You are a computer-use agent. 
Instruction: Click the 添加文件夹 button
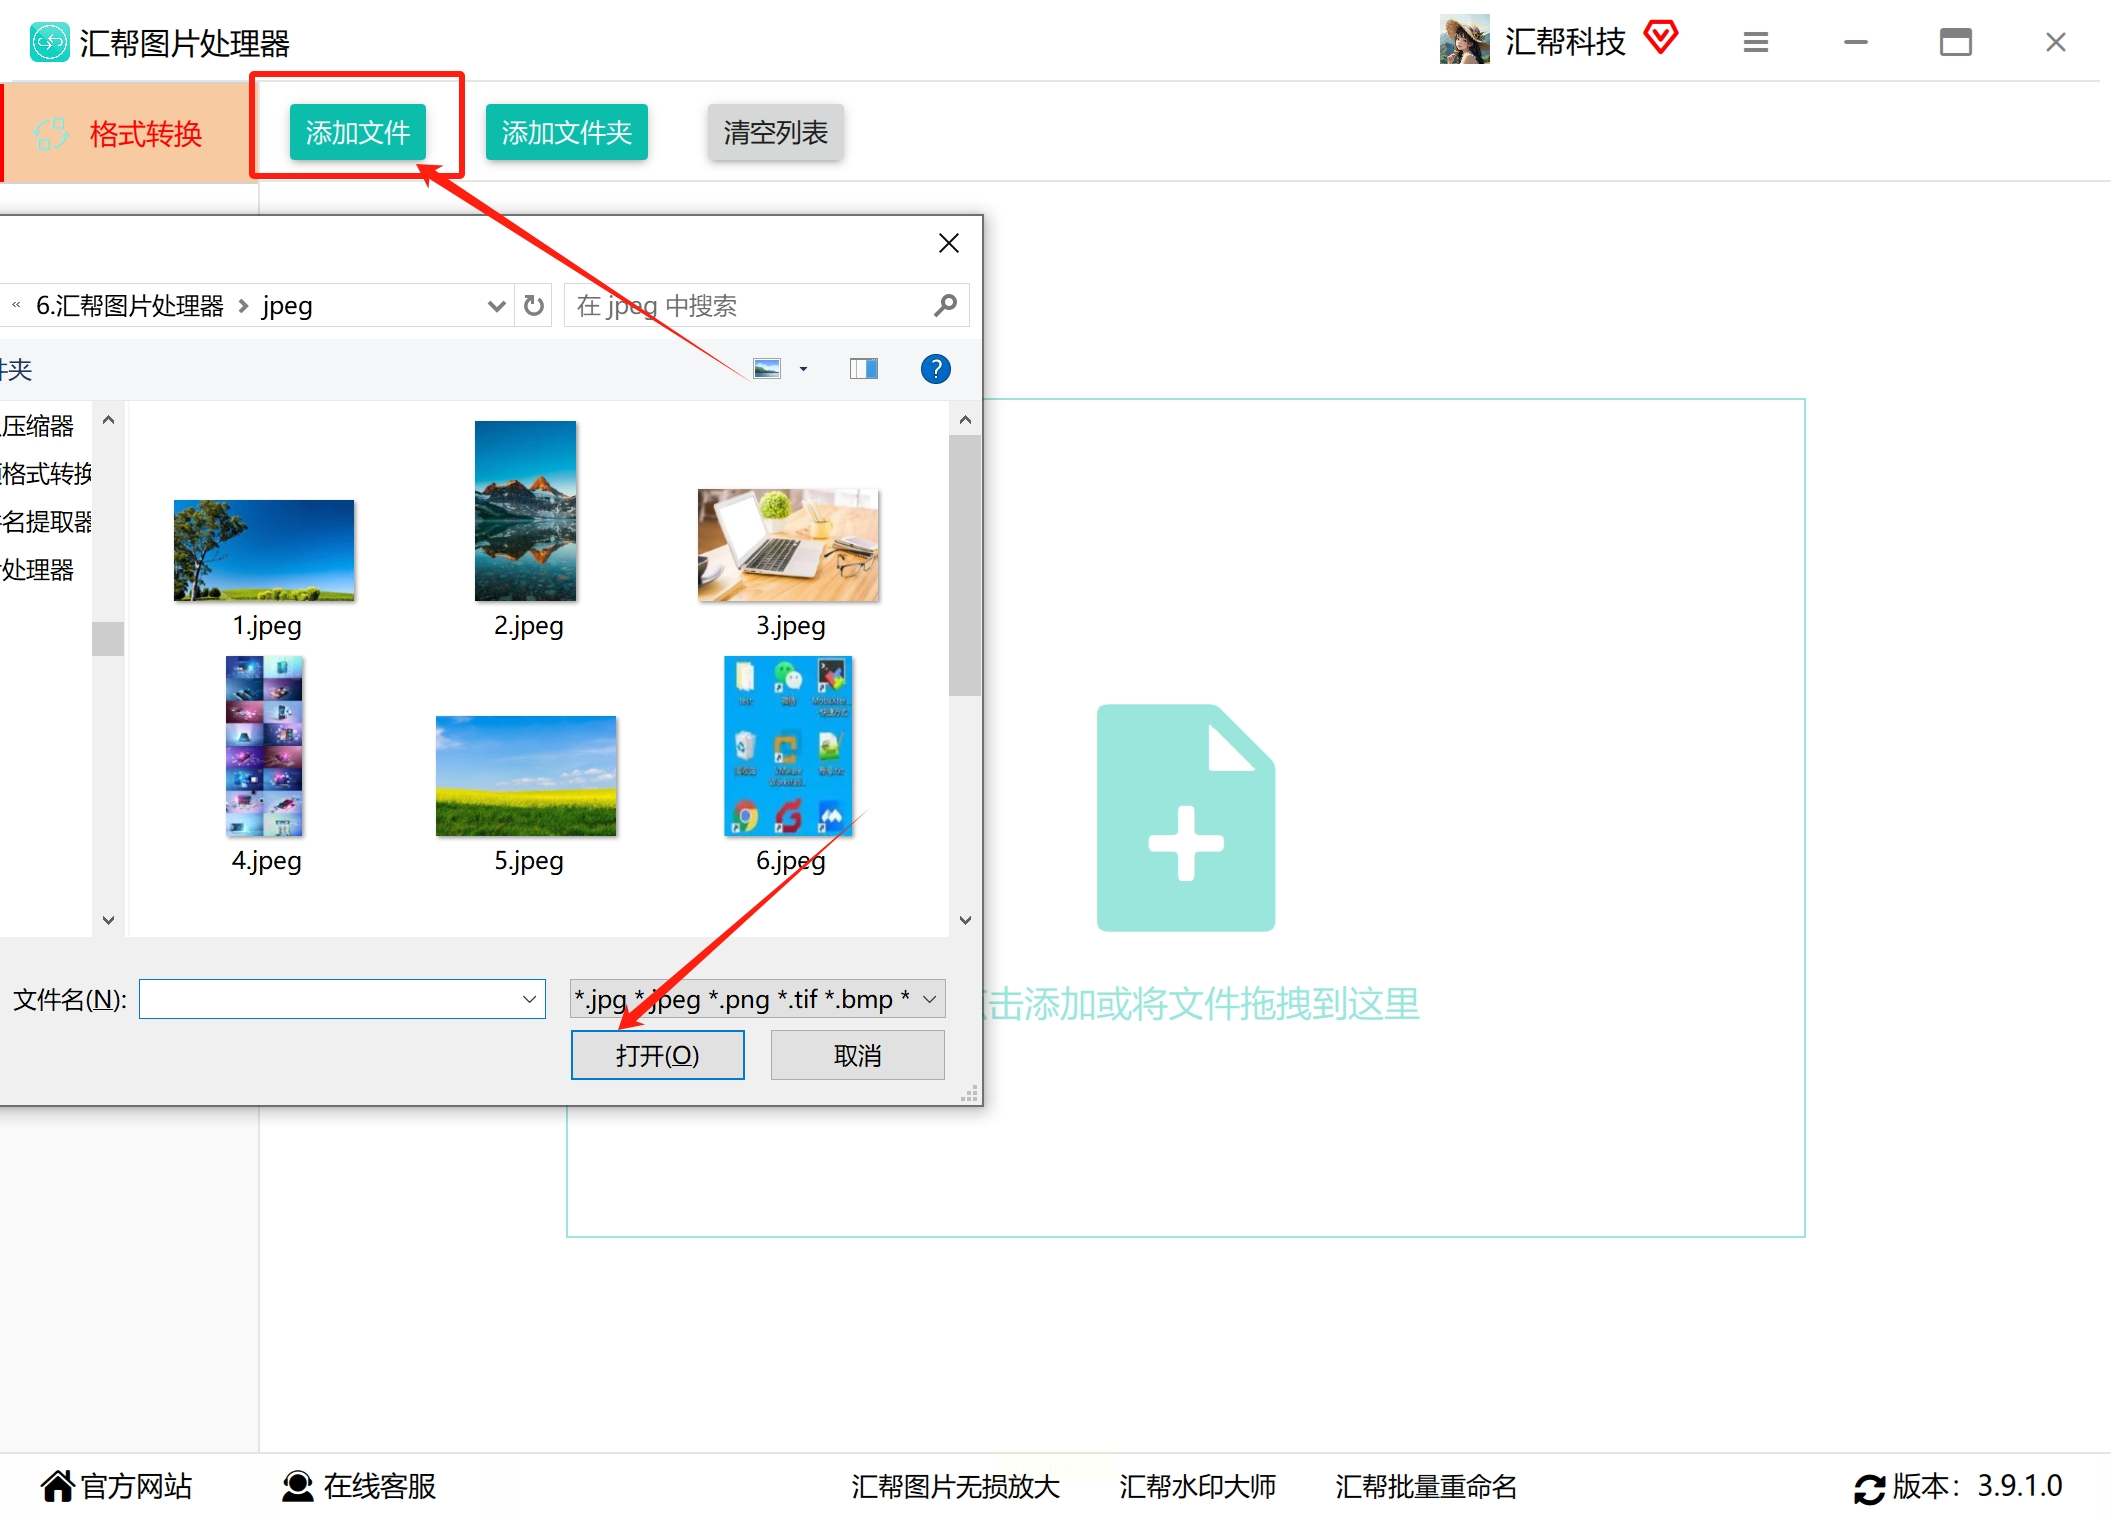(x=566, y=132)
